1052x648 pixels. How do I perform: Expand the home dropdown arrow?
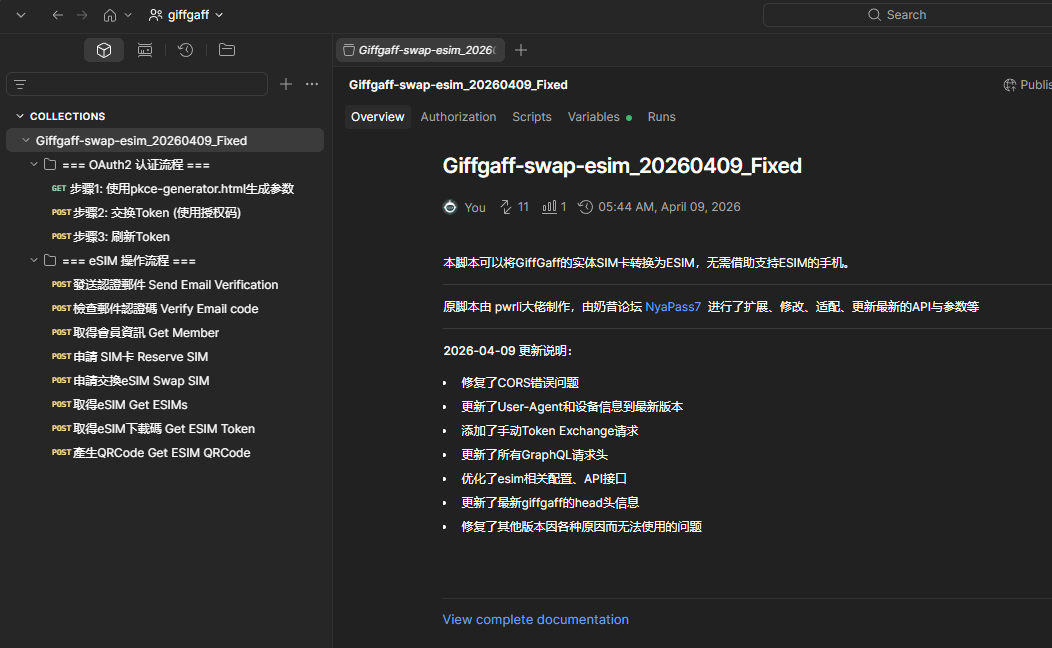[128, 15]
